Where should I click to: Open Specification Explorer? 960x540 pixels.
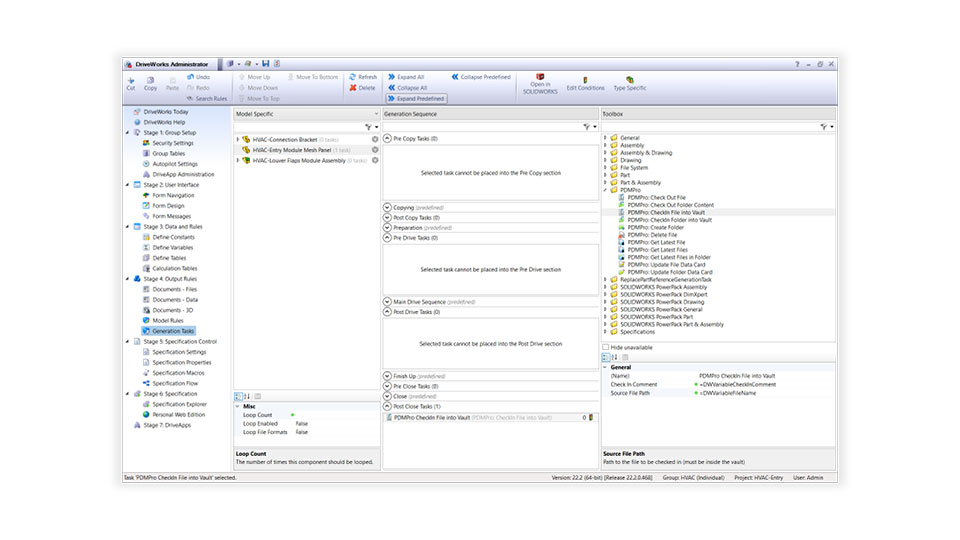coord(179,404)
